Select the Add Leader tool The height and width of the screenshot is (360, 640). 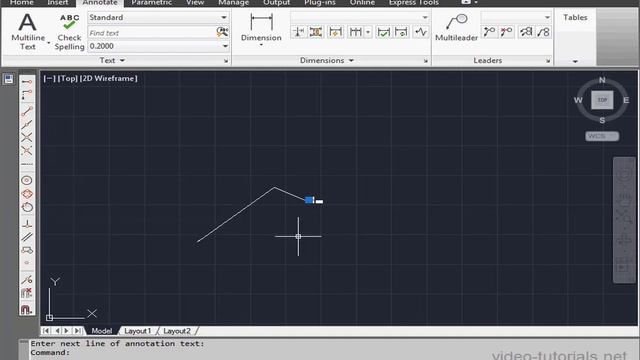click(x=489, y=32)
